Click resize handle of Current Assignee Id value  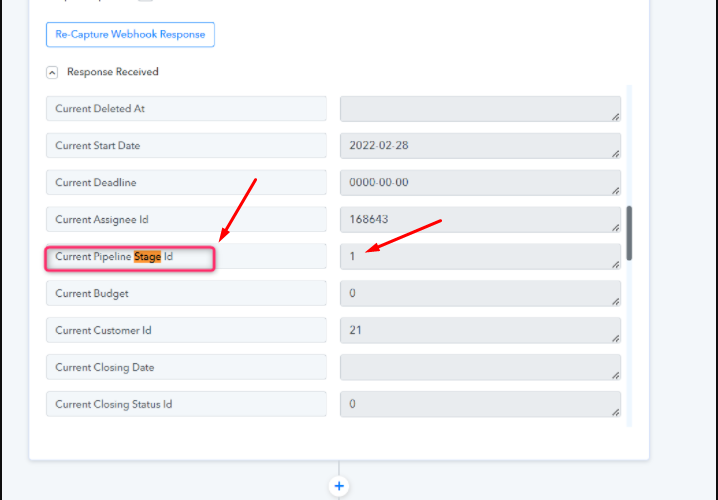(615, 228)
